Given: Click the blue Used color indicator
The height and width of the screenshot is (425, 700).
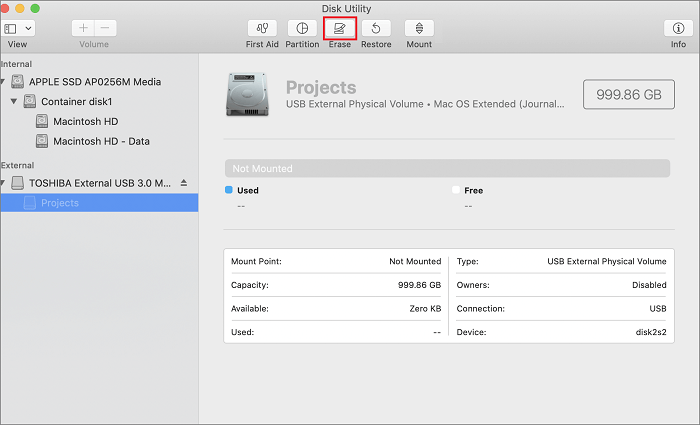Looking at the screenshot, I should coord(229,189).
